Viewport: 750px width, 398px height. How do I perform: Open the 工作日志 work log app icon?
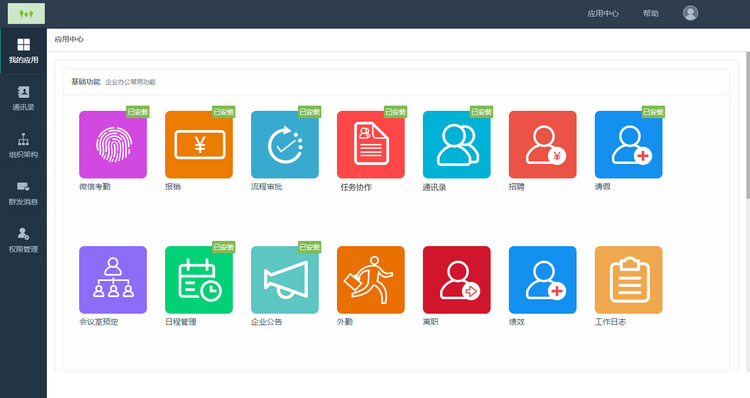tap(629, 280)
